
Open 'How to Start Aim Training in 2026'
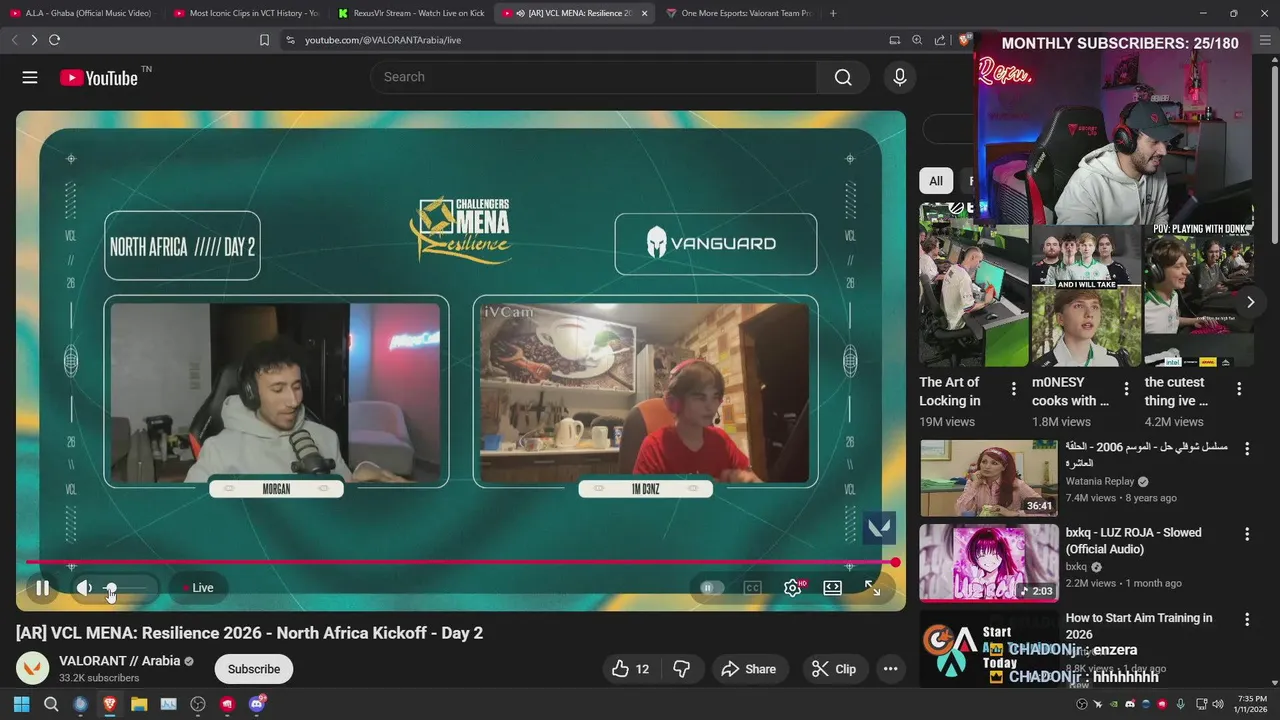tap(1139, 626)
